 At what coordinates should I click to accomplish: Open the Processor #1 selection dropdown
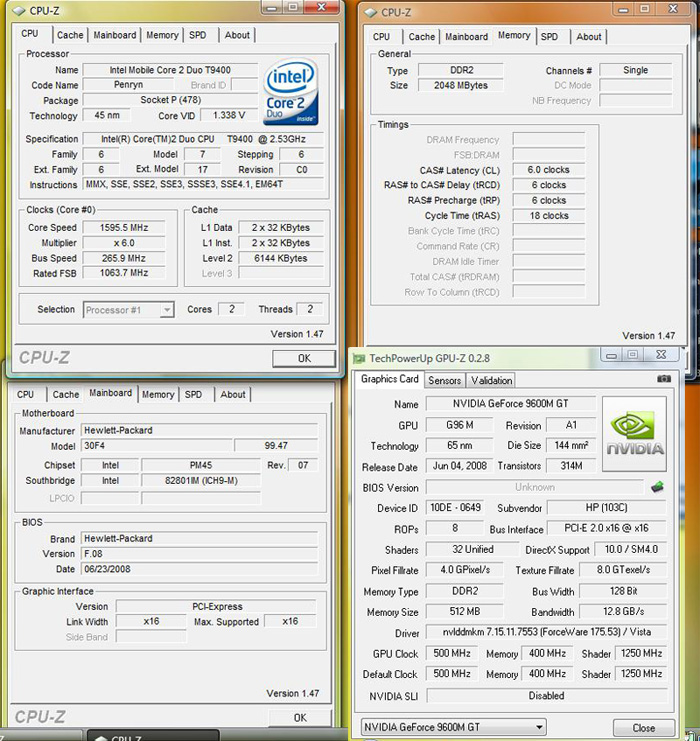click(x=129, y=310)
